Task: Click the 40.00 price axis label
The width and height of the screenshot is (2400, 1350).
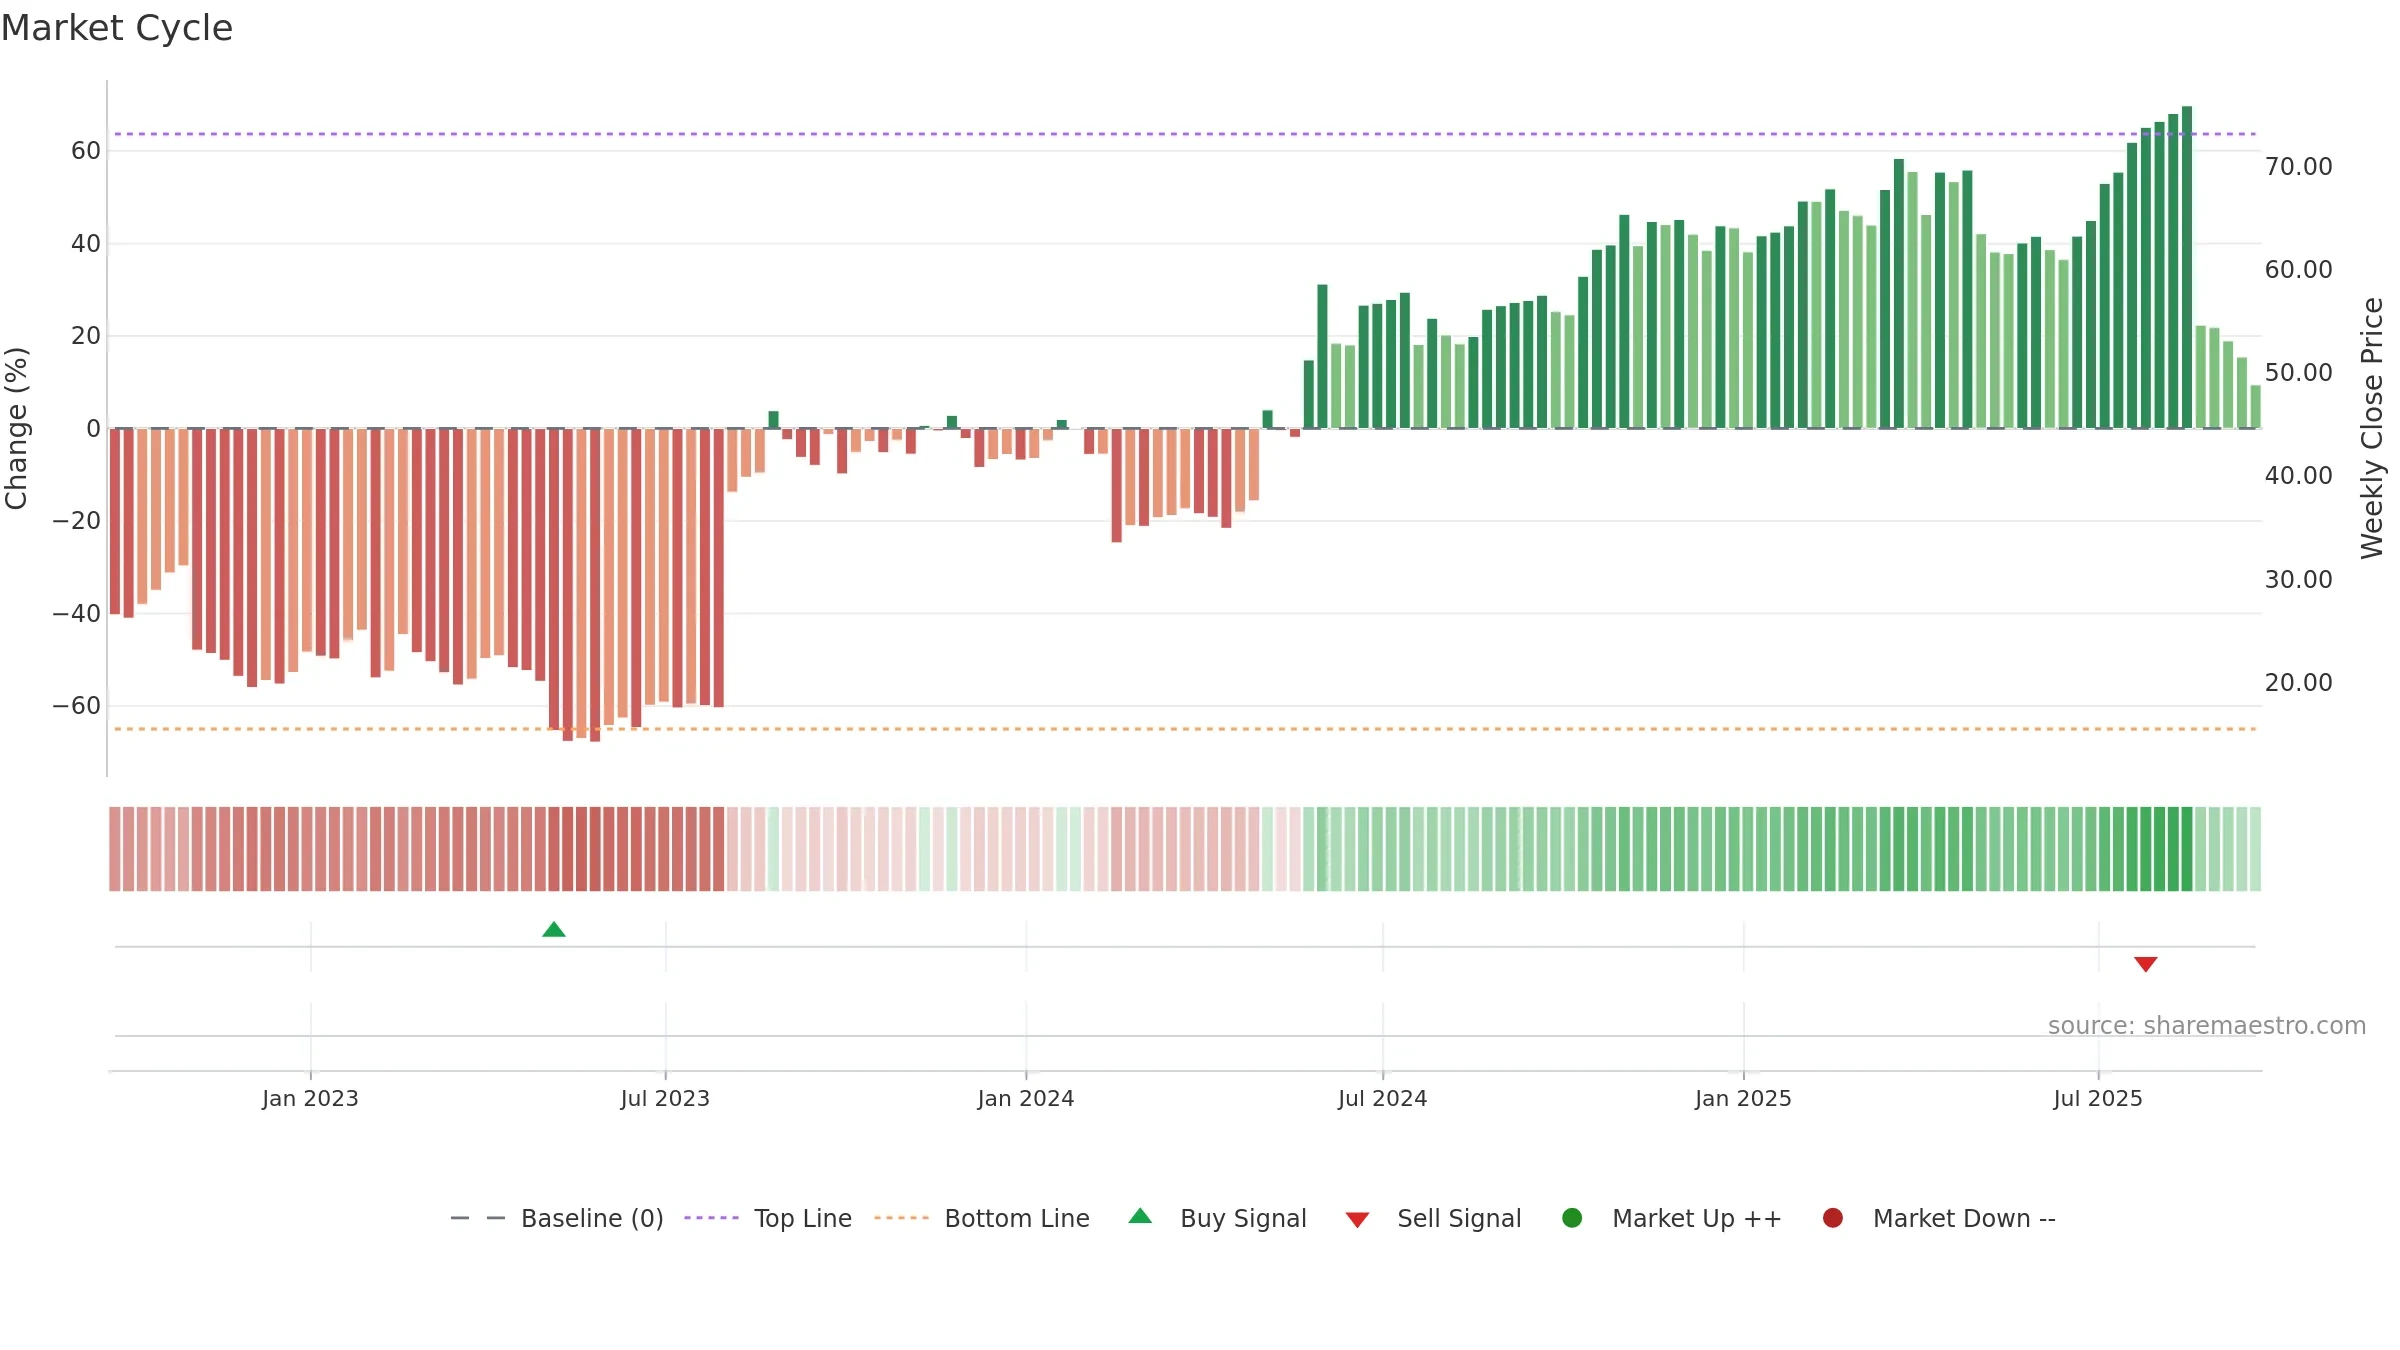Action: pos(2298,476)
